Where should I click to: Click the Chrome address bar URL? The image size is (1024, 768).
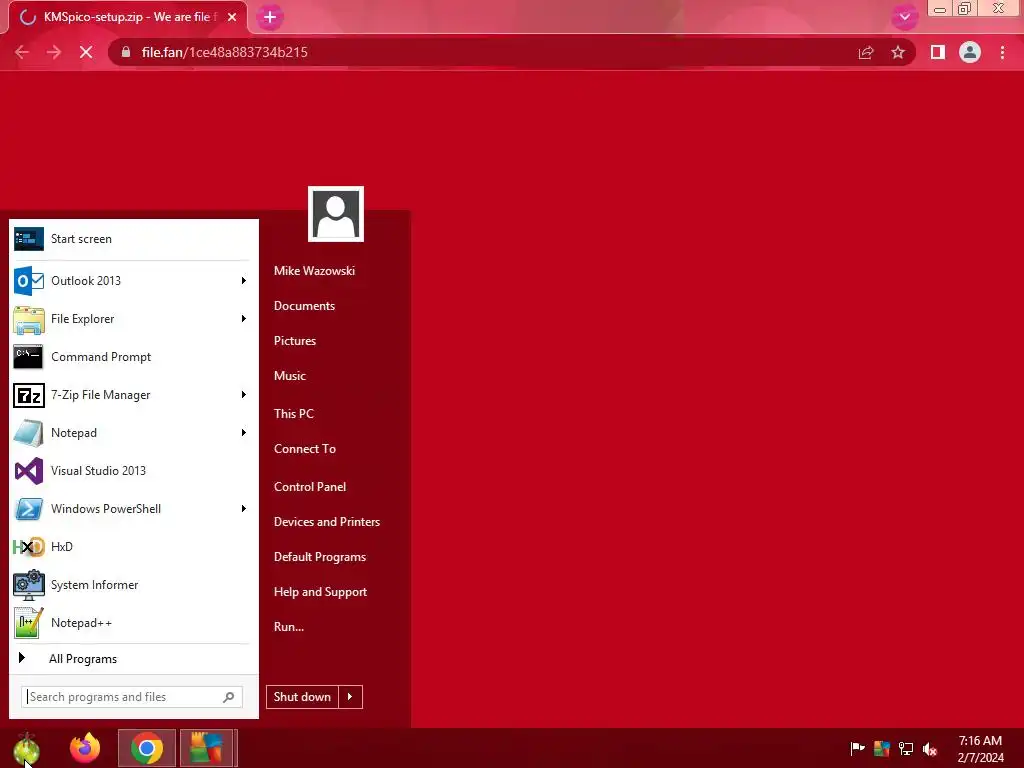pos(224,52)
